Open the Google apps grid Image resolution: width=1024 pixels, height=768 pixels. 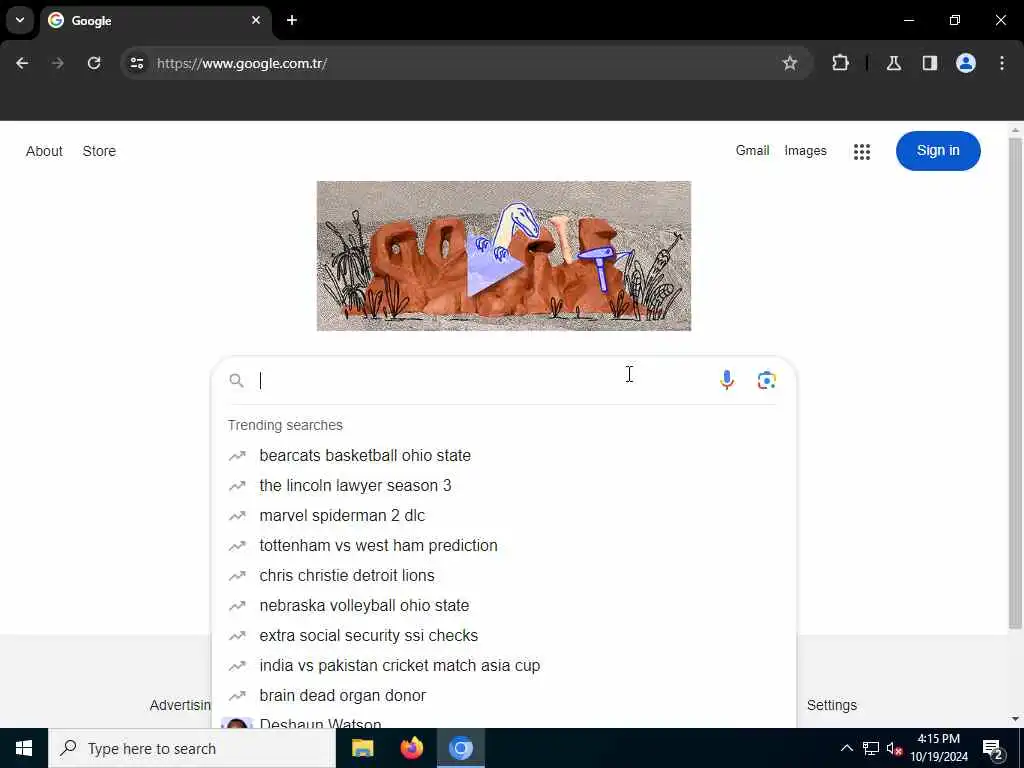[862, 152]
